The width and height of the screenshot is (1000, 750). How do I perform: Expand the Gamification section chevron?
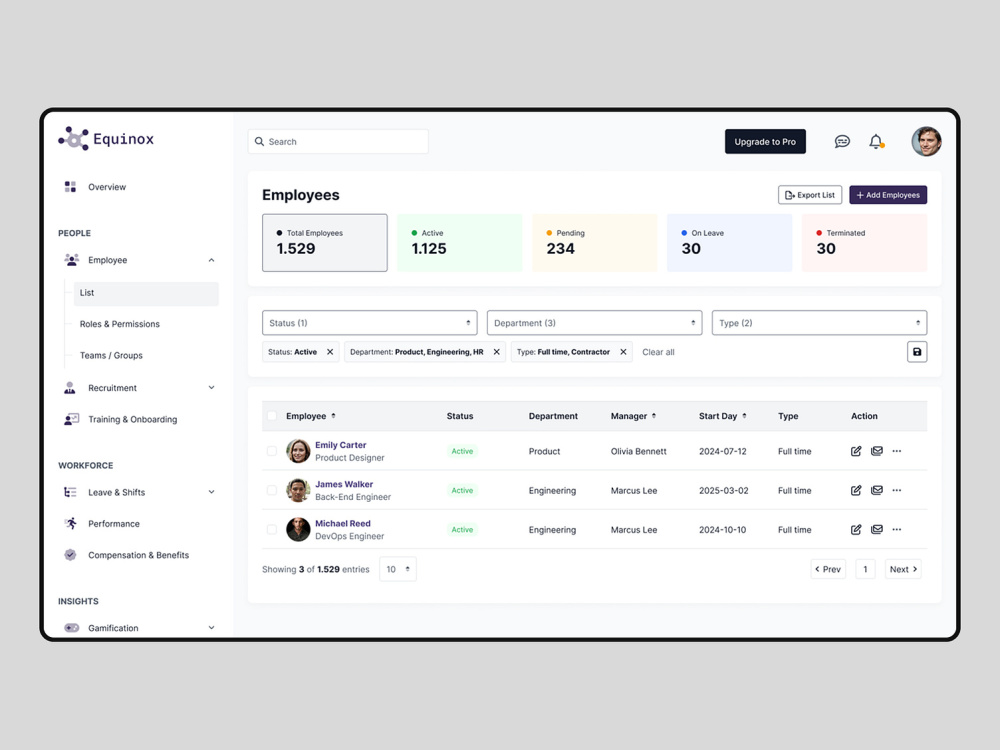pyautogui.click(x=211, y=628)
